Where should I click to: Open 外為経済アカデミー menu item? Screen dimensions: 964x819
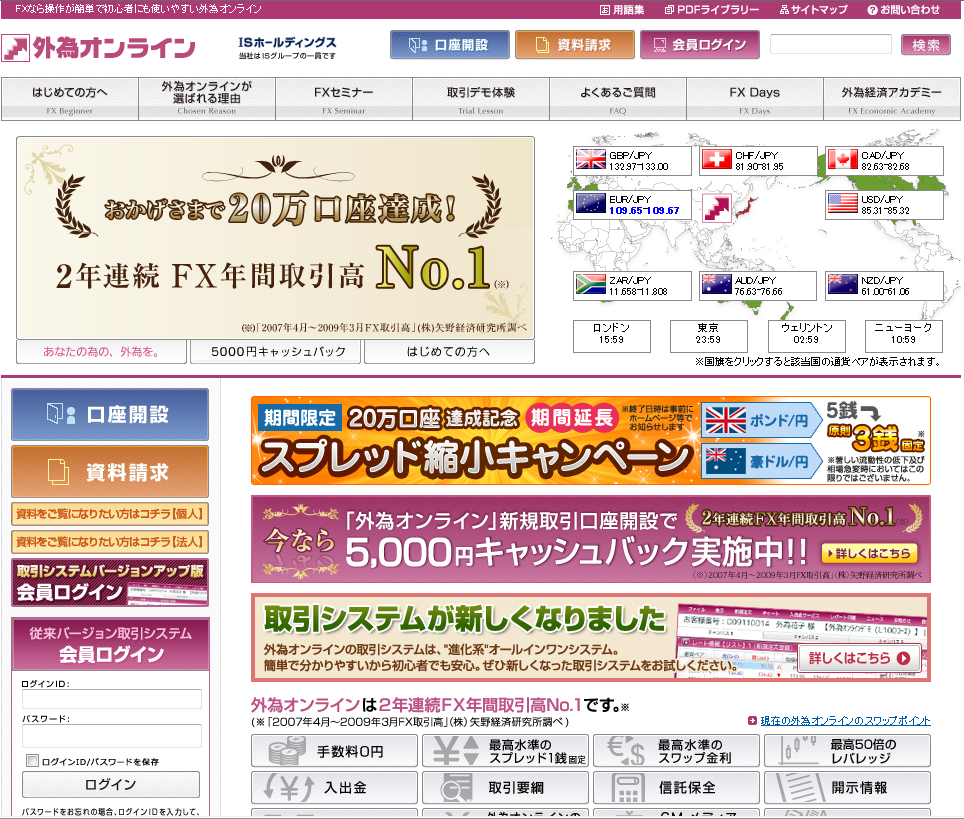point(891,99)
